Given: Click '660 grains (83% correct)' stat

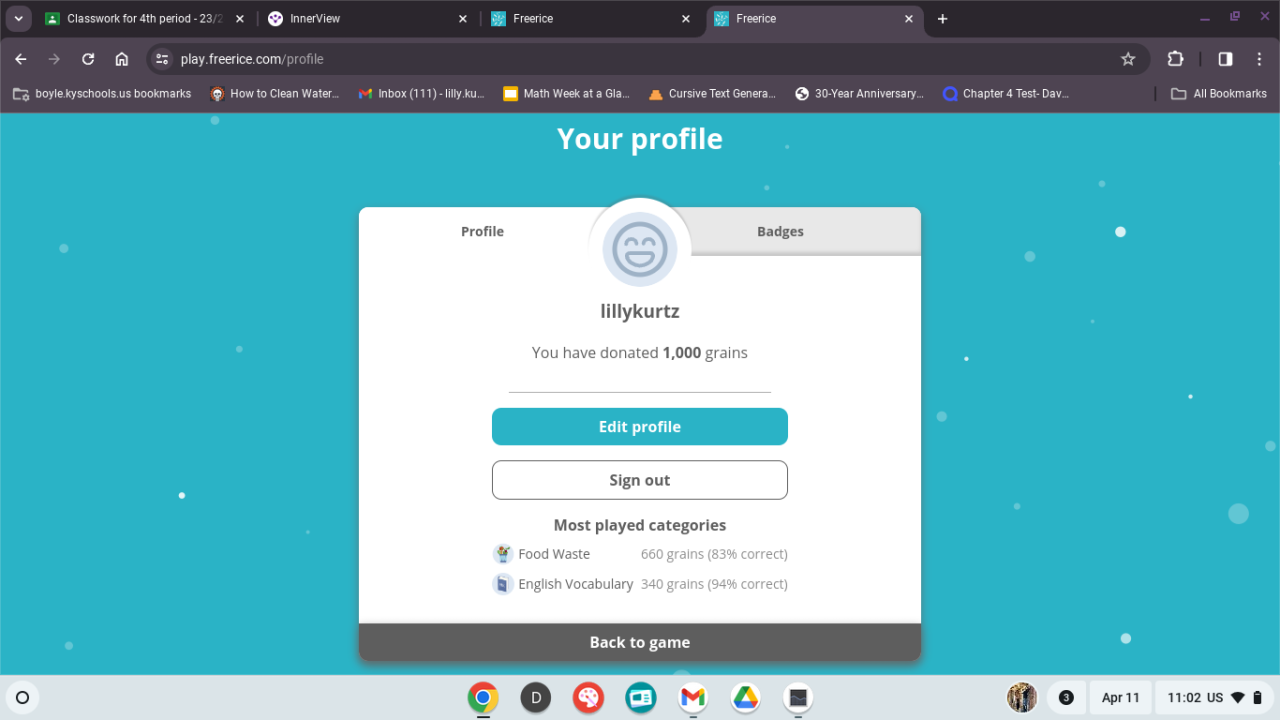Looking at the screenshot, I should (714, 554).
